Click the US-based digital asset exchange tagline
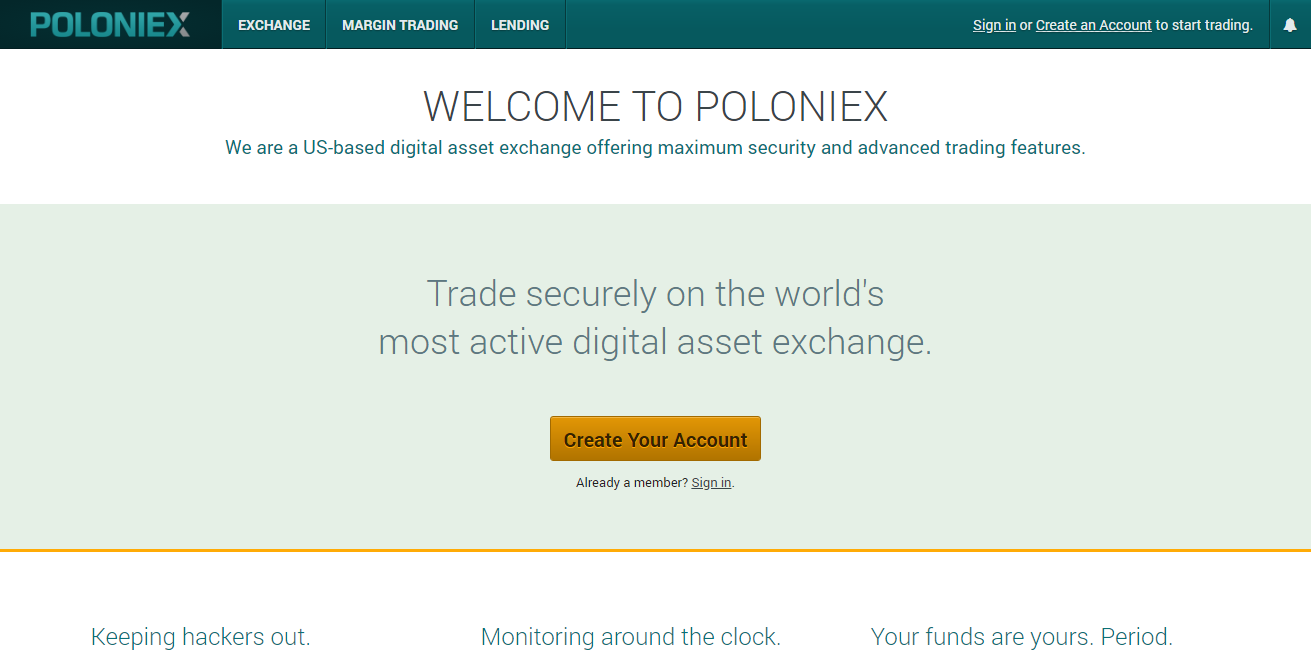 pyautogui.click(x=655, y=148)
